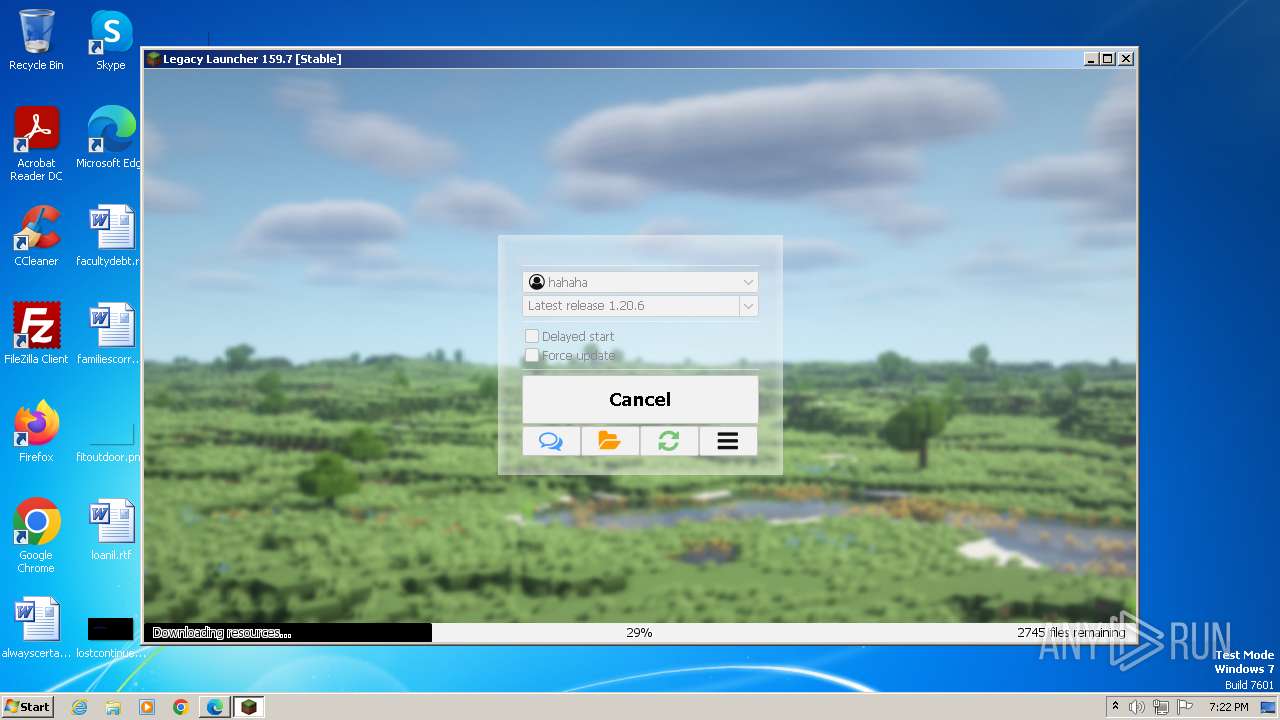
Task: Open Chrome from the taskbar
Action: 181,707
